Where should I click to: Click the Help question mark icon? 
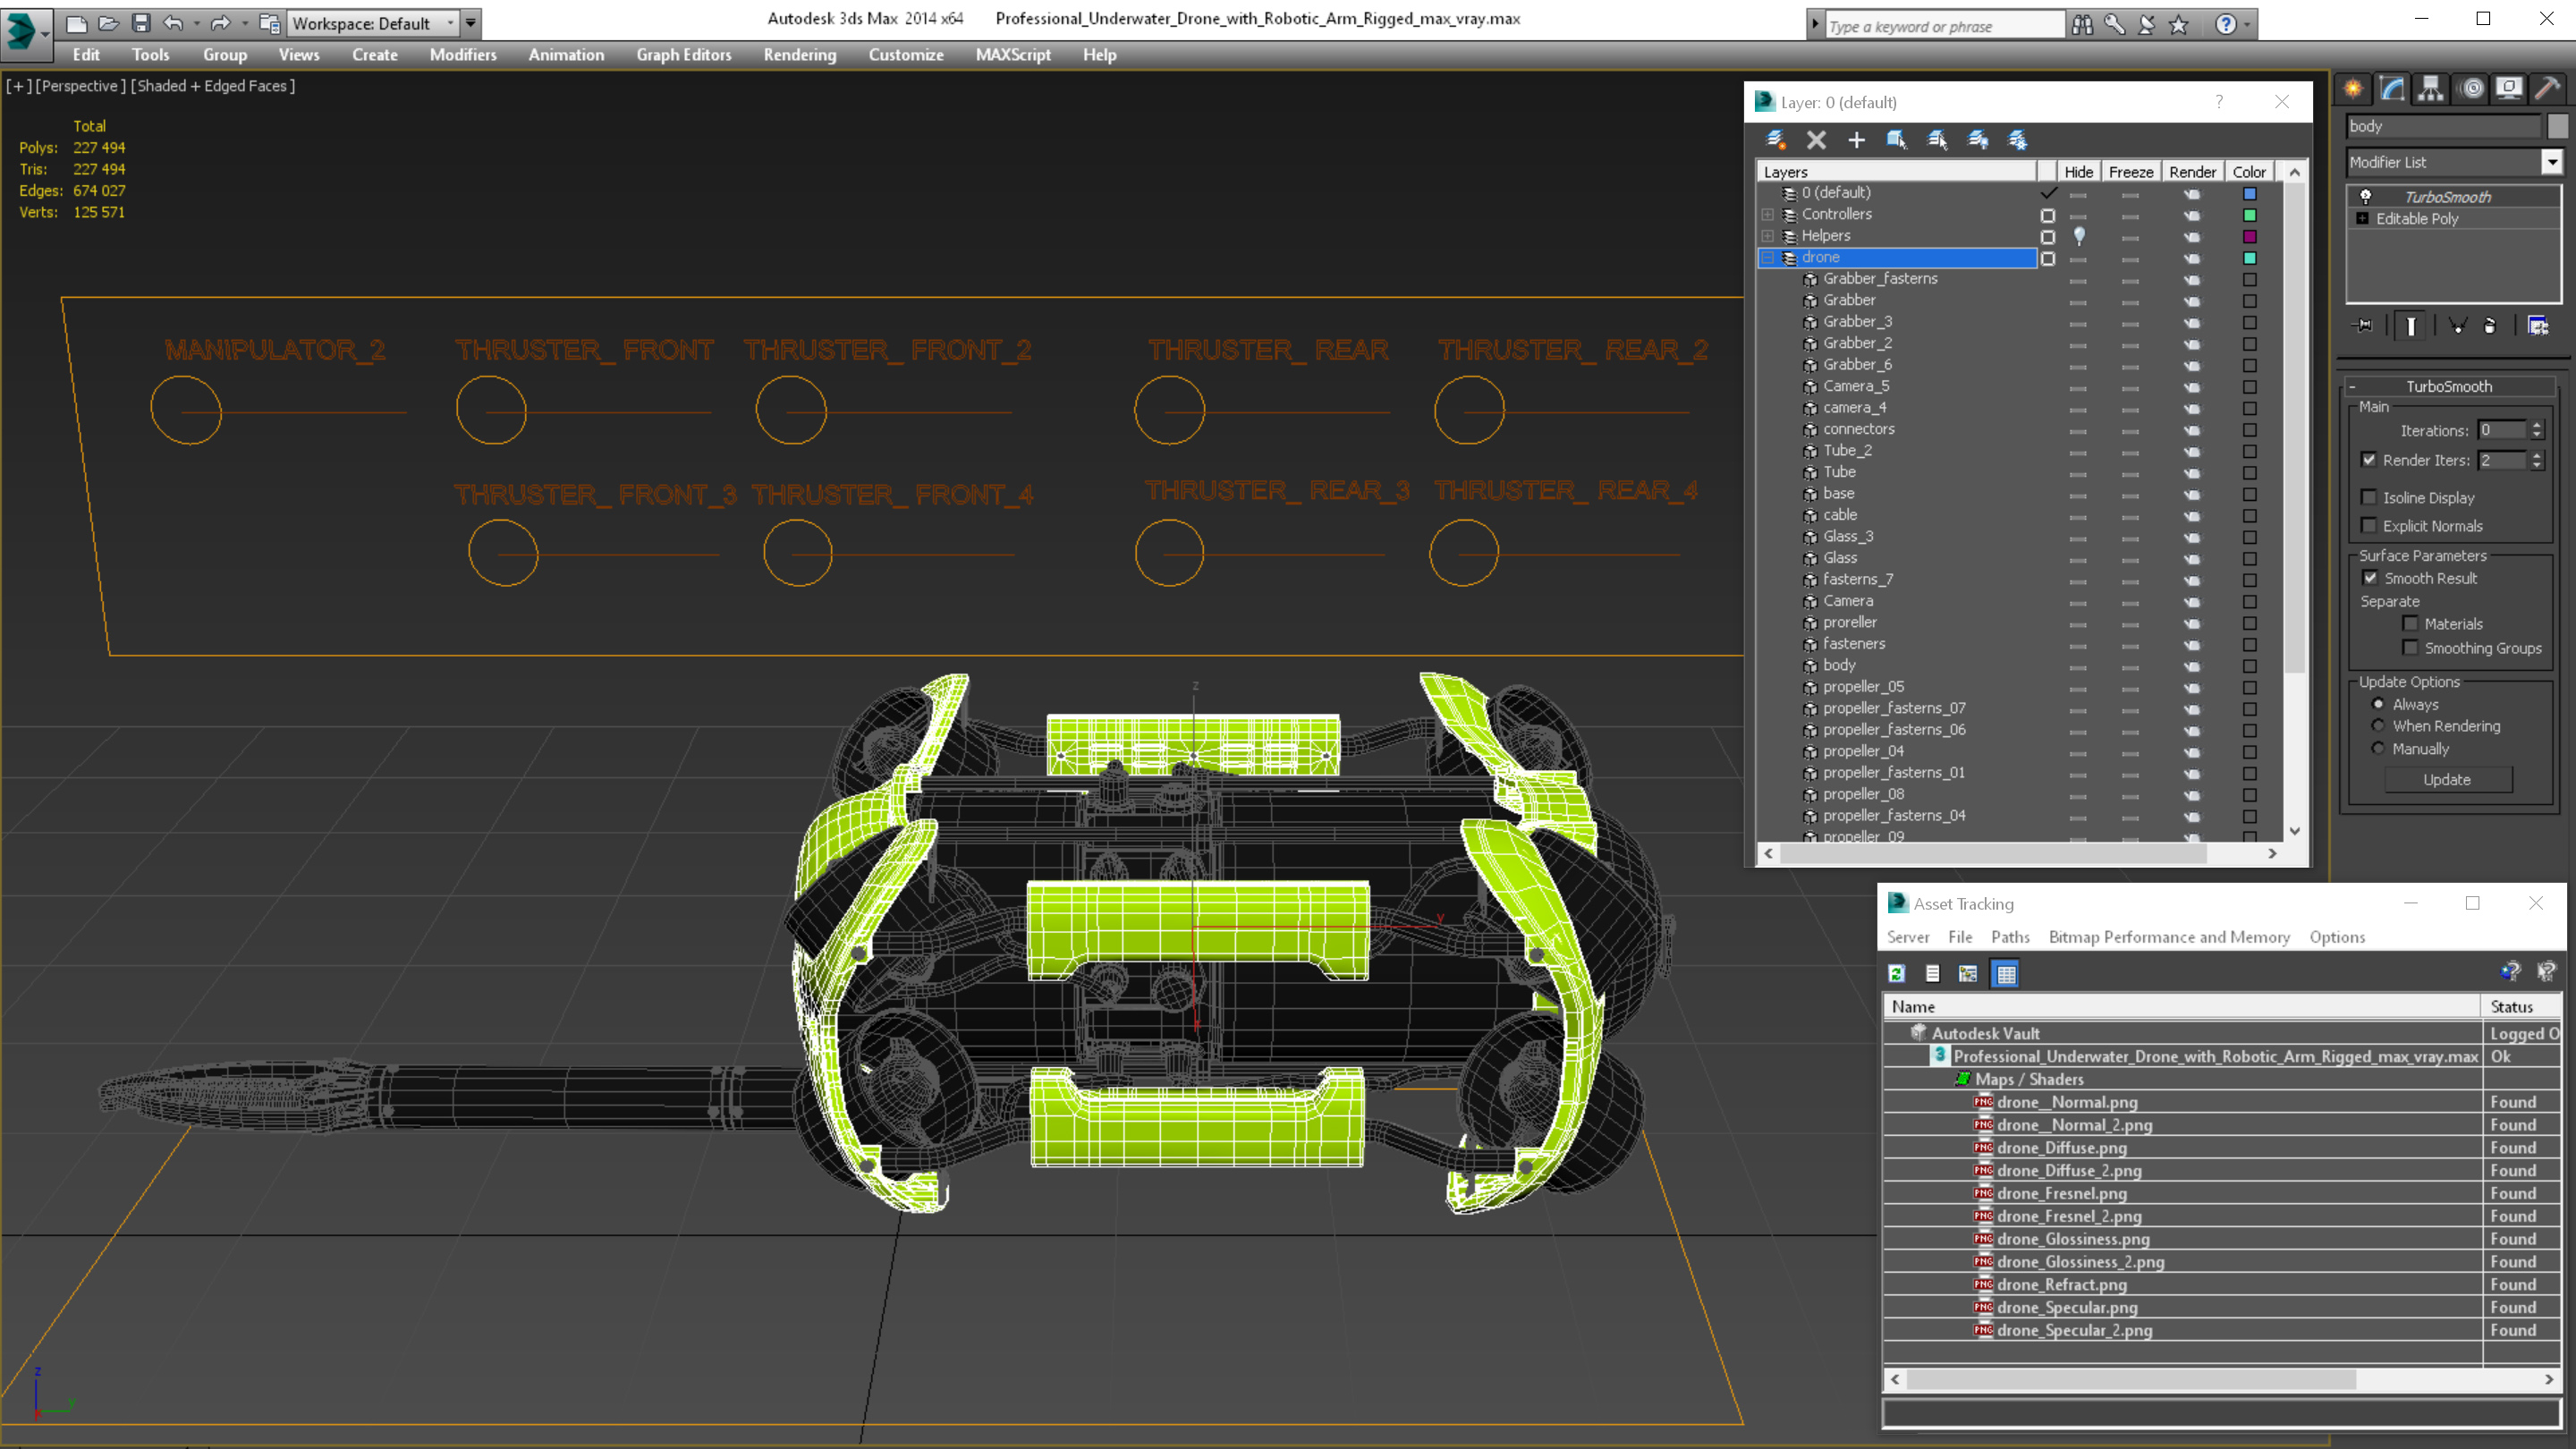[2225, 25]
